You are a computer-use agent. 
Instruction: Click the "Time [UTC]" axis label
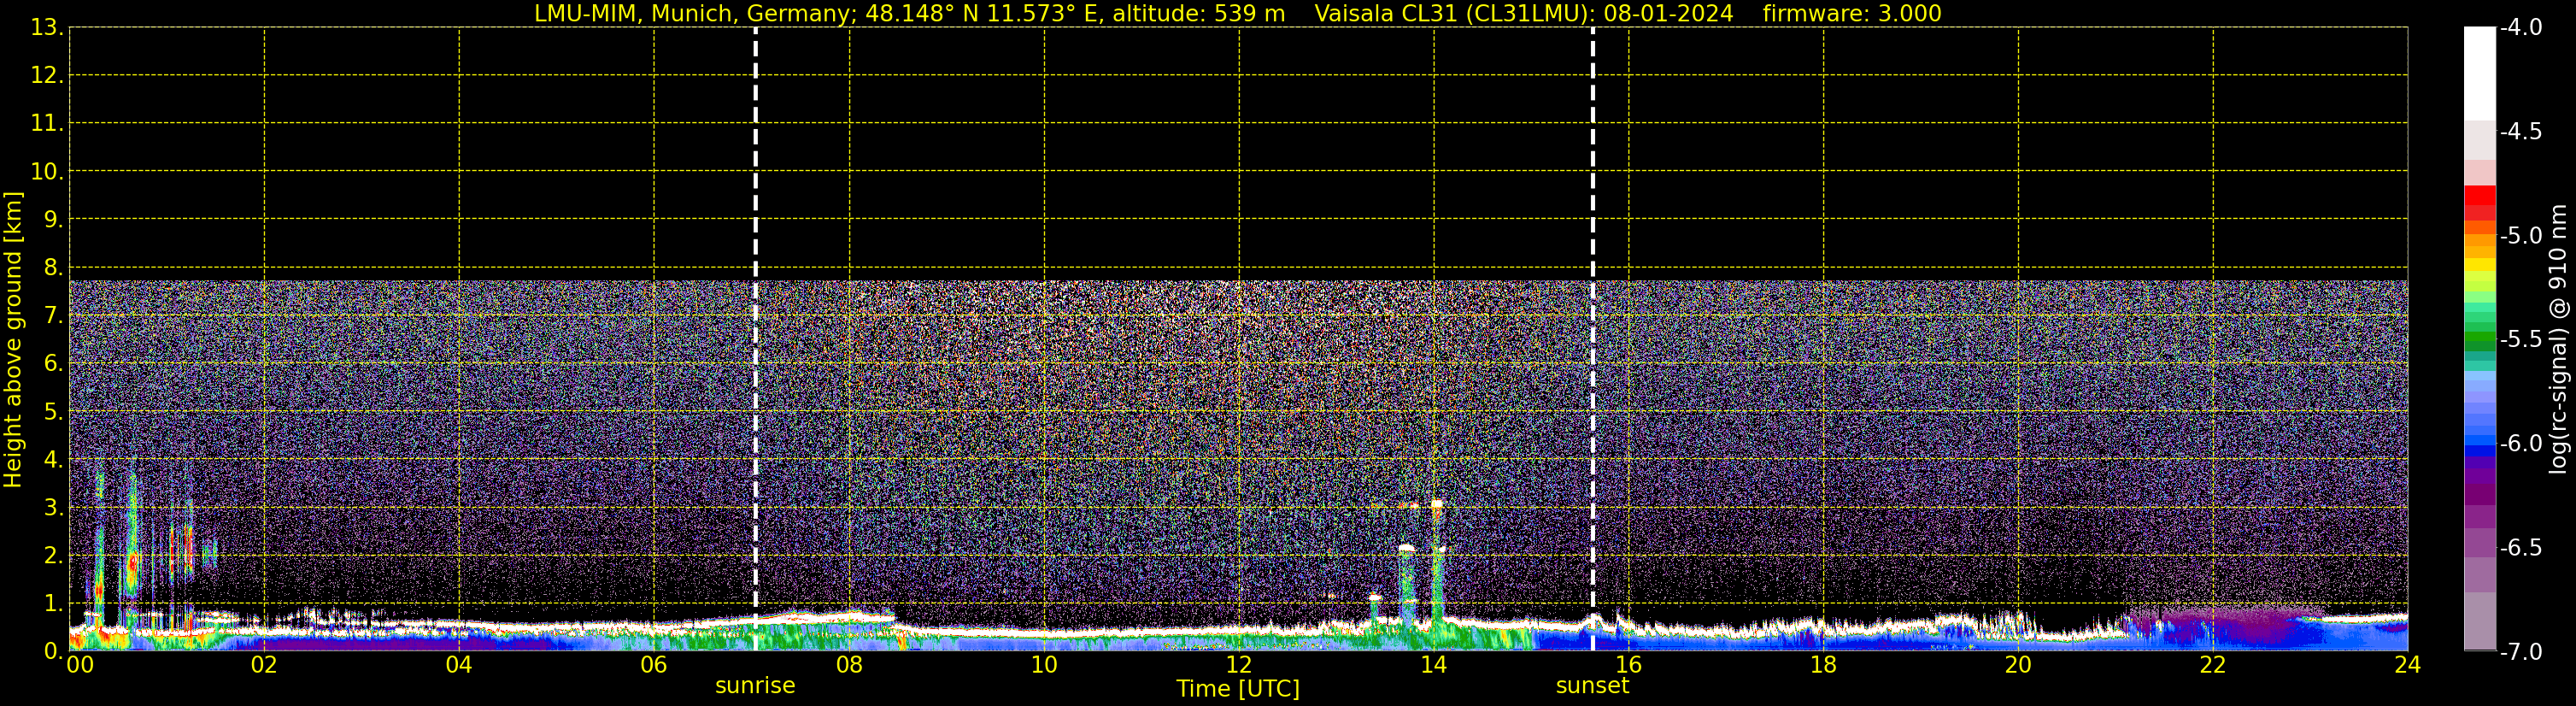(1238, 689)
